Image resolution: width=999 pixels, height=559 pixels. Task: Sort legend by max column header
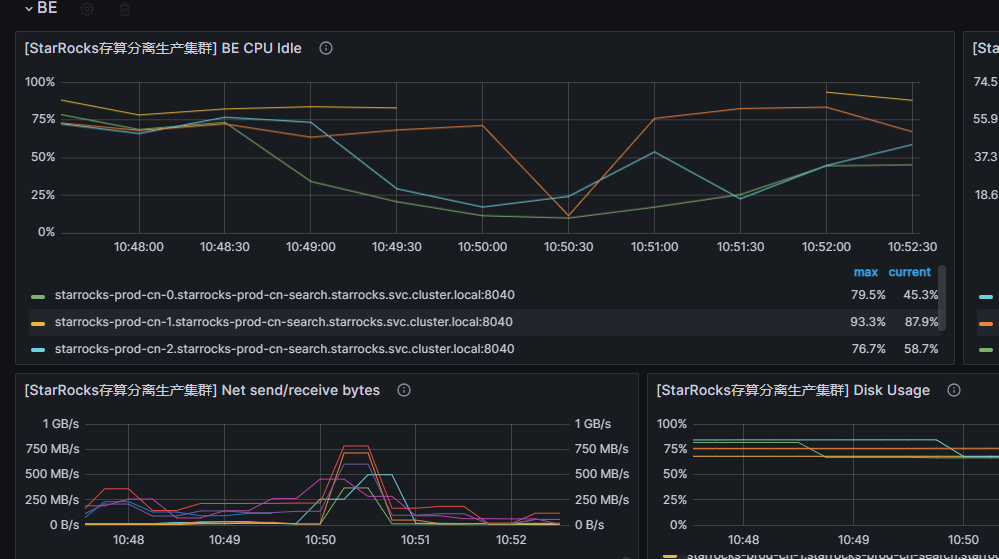pos(865,272)
